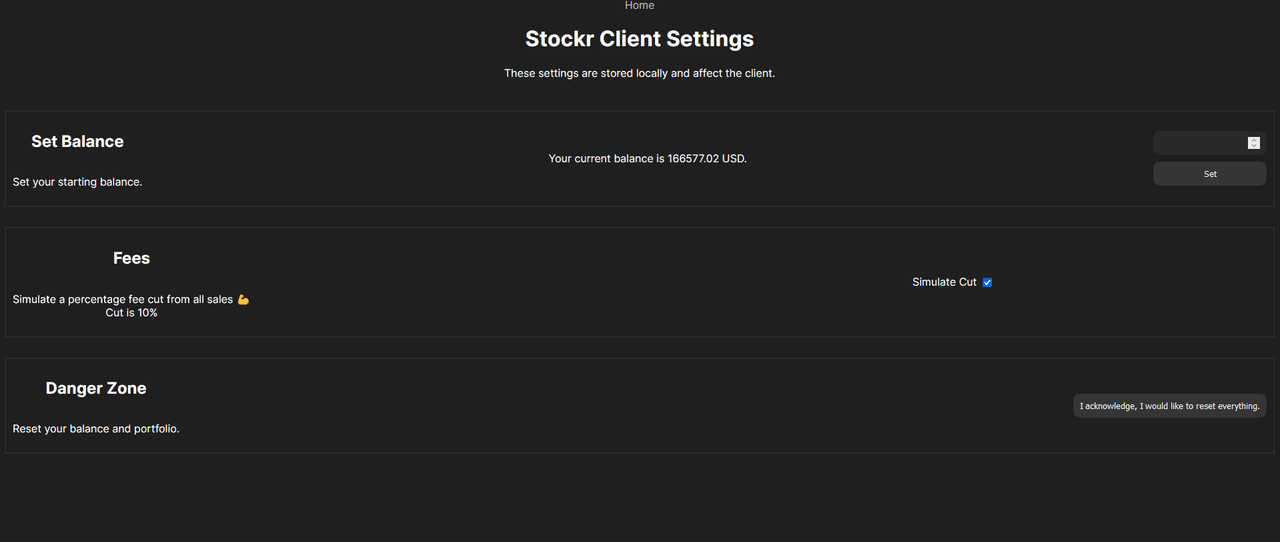1280x542 pixels.
Task: Click the flexed bicep emoji icon
Action: (243, 300)
